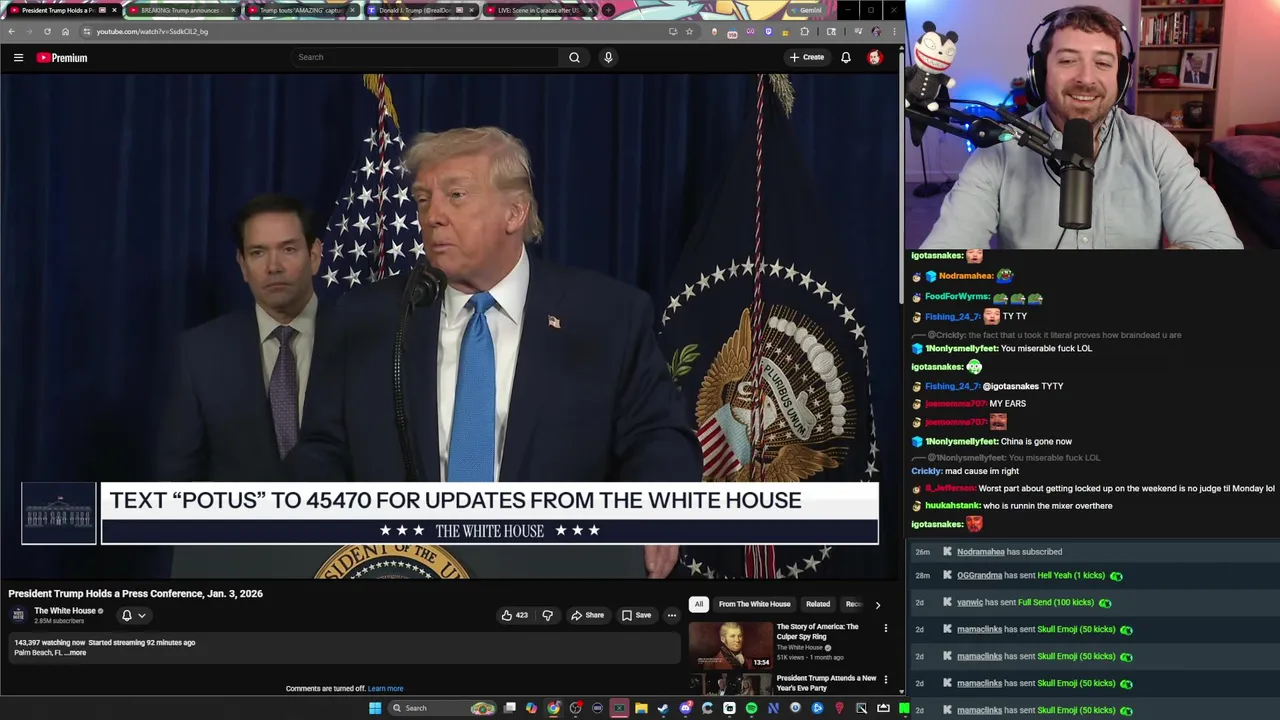Open President Trump Attends a New Year's Eve Party
This screenshot has width=1280, height=720.
826,683
